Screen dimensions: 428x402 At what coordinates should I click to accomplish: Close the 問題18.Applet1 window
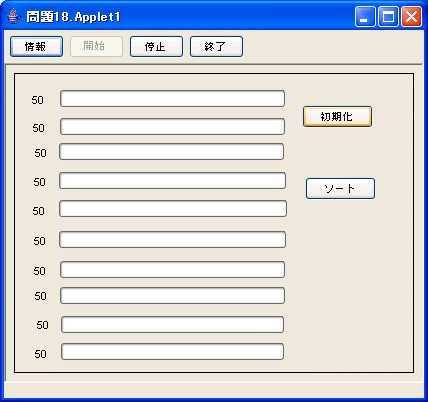[411, 16]
